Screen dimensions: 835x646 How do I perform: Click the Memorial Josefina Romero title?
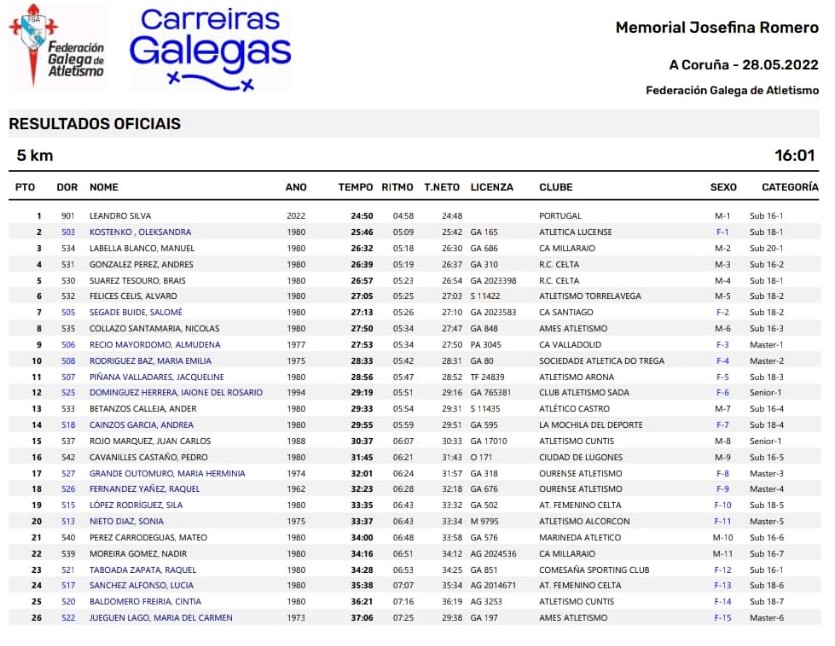point(716,28)
